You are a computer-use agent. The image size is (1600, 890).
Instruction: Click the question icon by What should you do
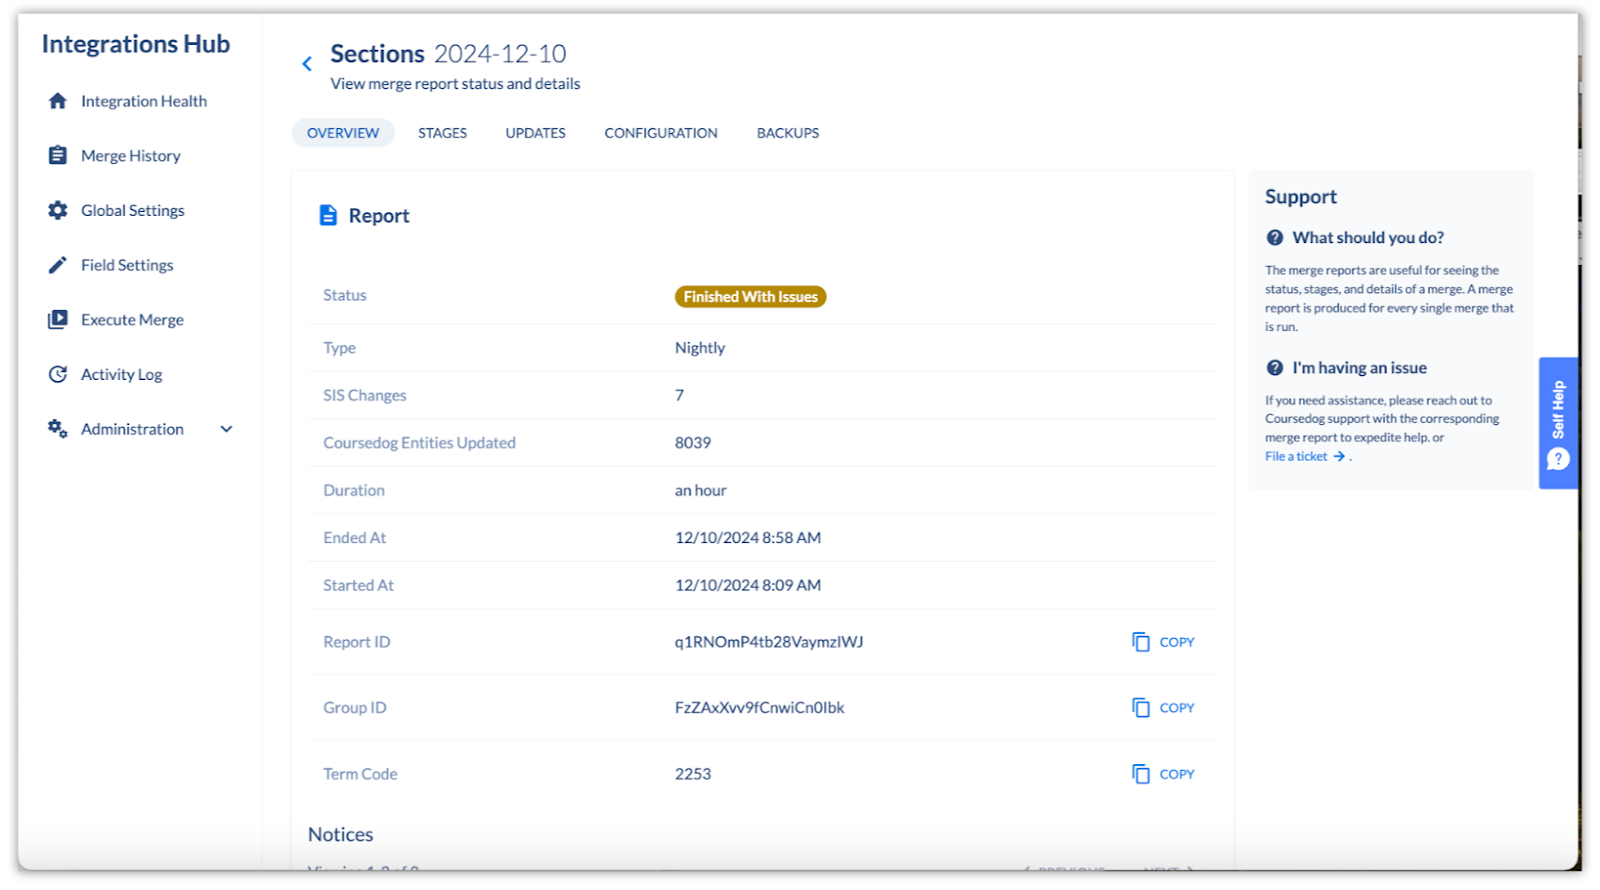(x=1275, y=238)
